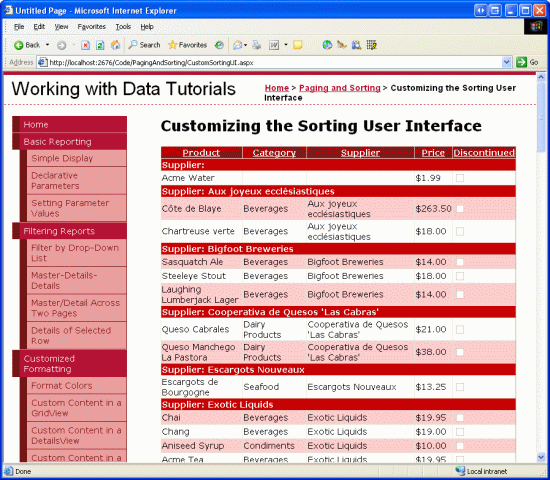550x480 pixels.
Task: Expand the Address bar dropdown arrow
Action: tap(506, 62)
